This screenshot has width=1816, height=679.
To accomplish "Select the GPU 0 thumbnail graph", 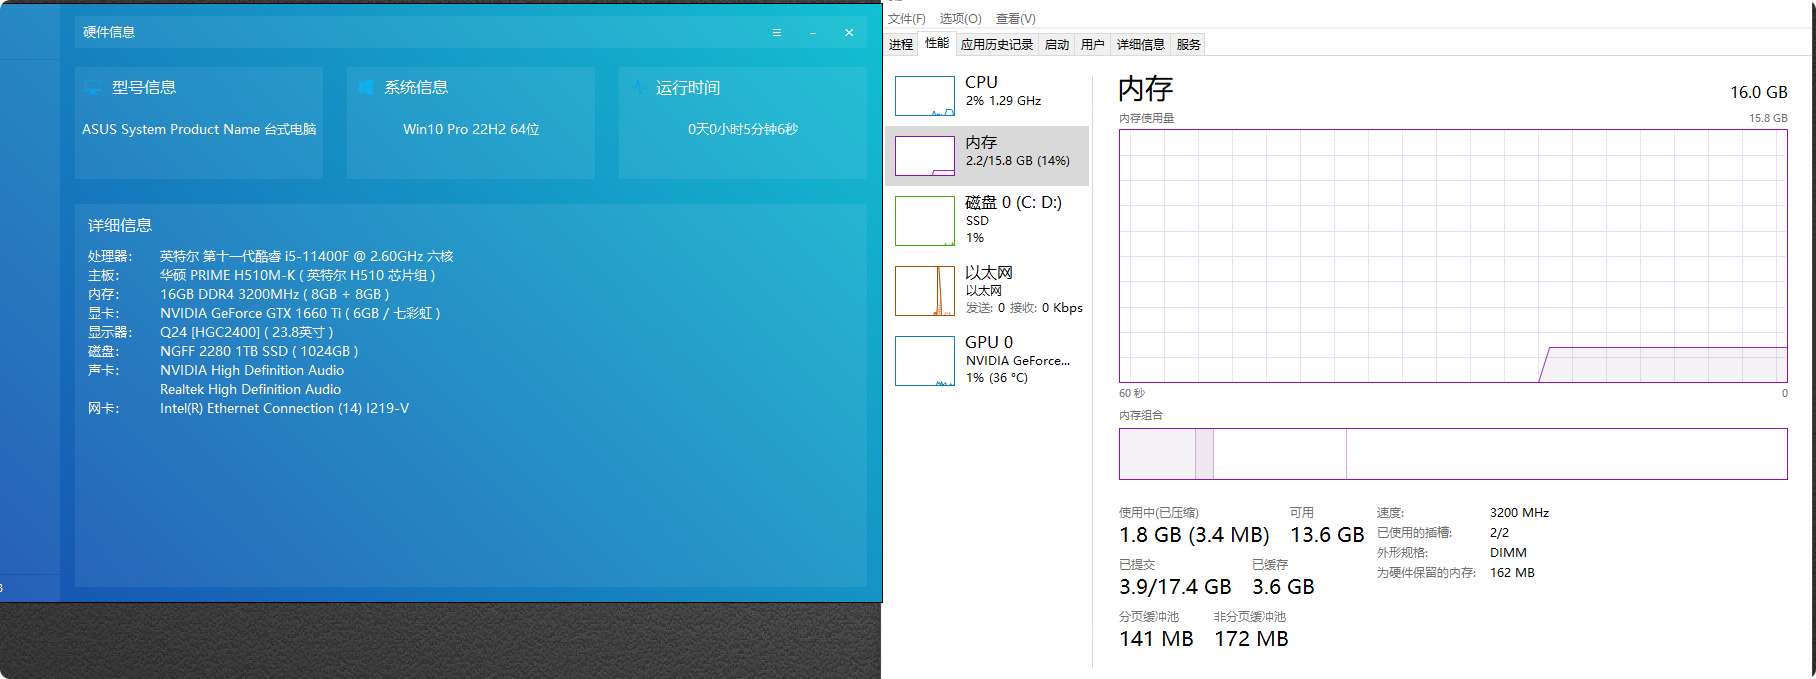I will tap(925, 361).
